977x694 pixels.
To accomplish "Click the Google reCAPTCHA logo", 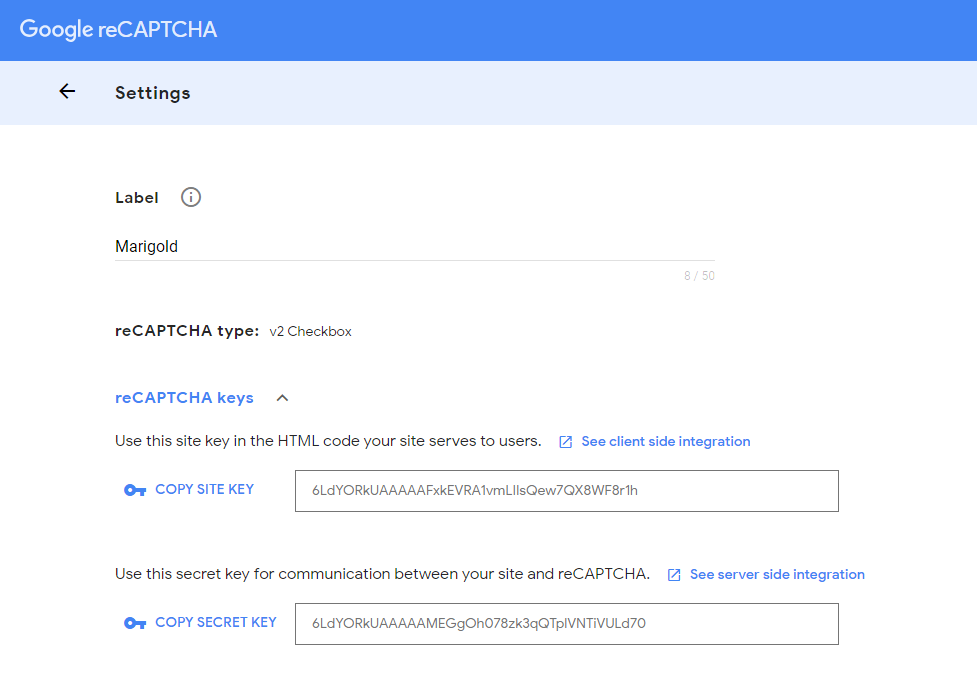I will [x=118, y=29].
